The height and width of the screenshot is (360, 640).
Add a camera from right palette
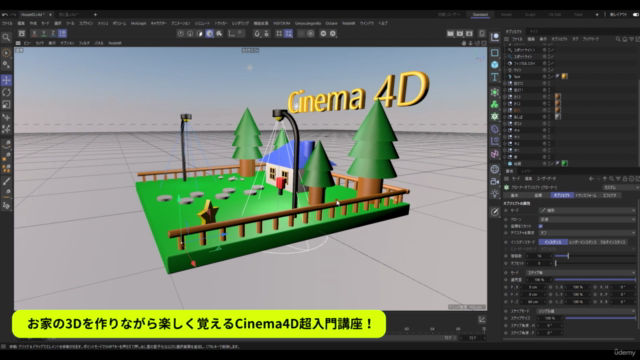click(x=495, y=181)
